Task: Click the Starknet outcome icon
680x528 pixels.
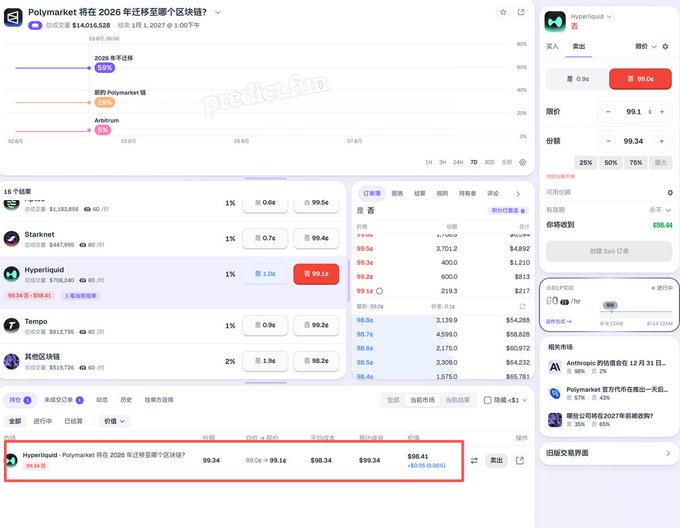Action: click(12, 238)
